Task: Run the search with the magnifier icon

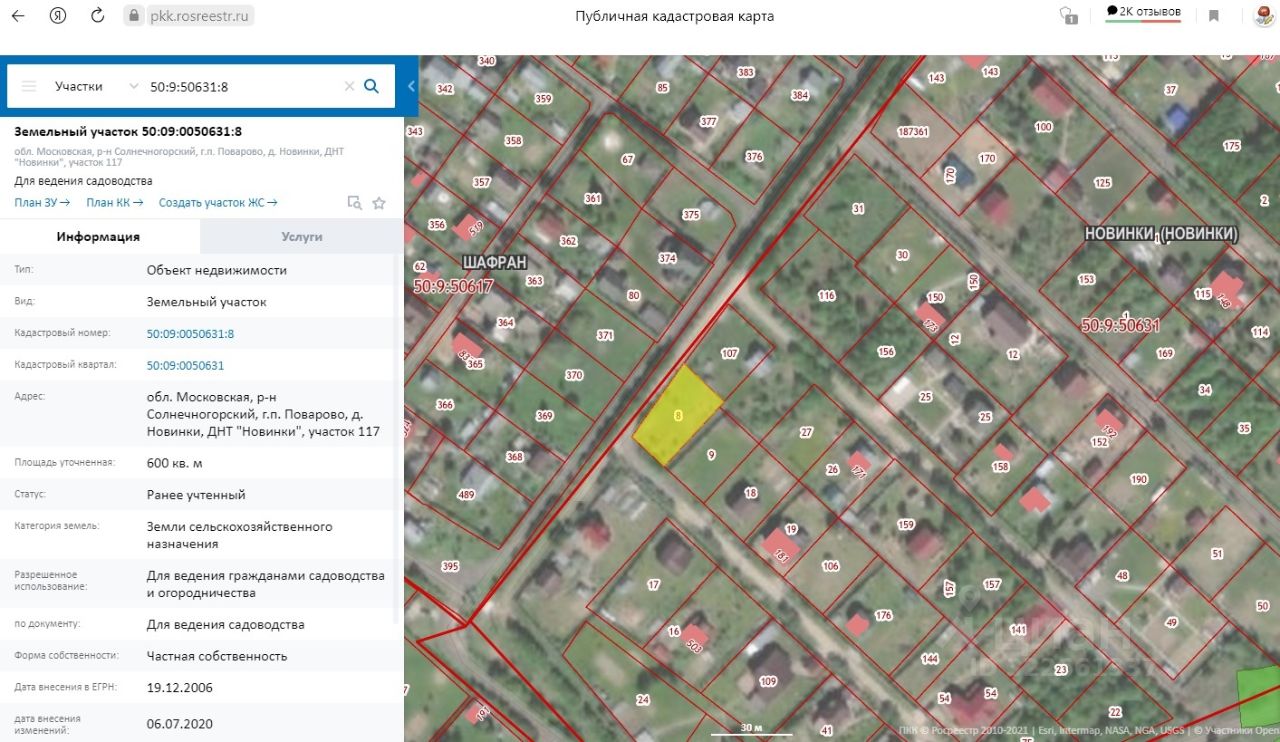Action: pos(371,86)
